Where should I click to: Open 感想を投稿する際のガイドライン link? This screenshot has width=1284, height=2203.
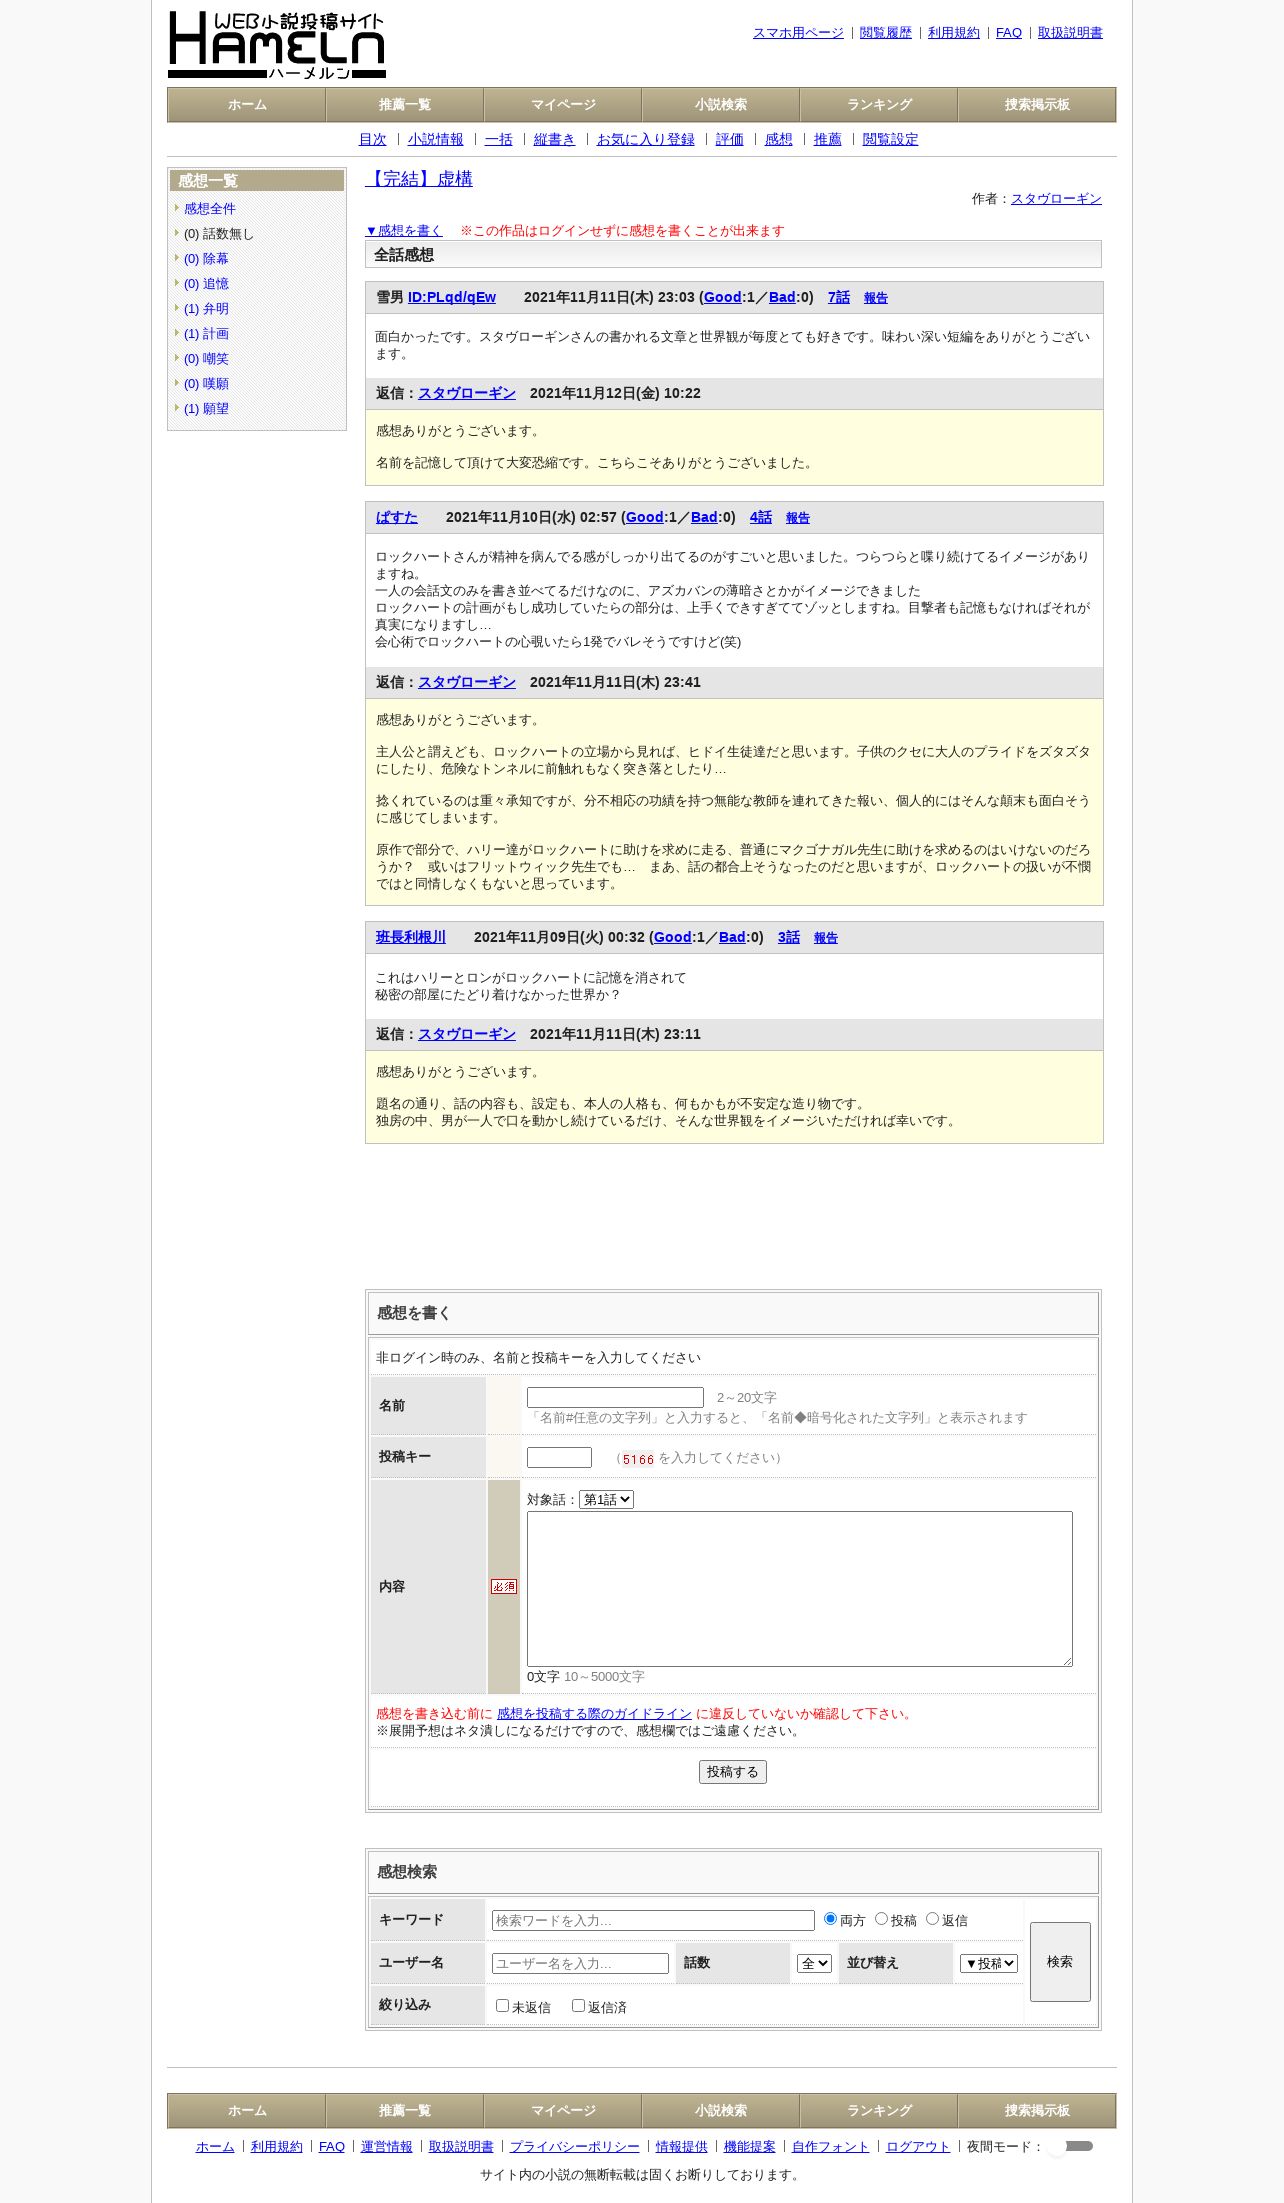click(x=594, y=1714)
